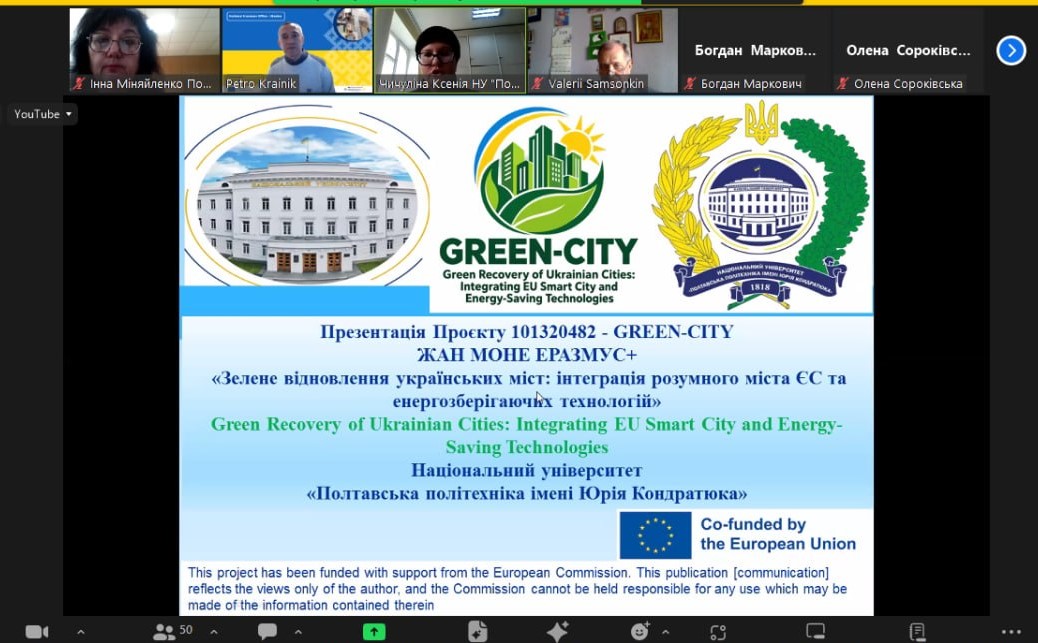Image resolution: width=1038 pixels, height=643 pixels.
Task: Click the Poltava Polytechnic 1818 emblem
Action: [x=760, y=205]
